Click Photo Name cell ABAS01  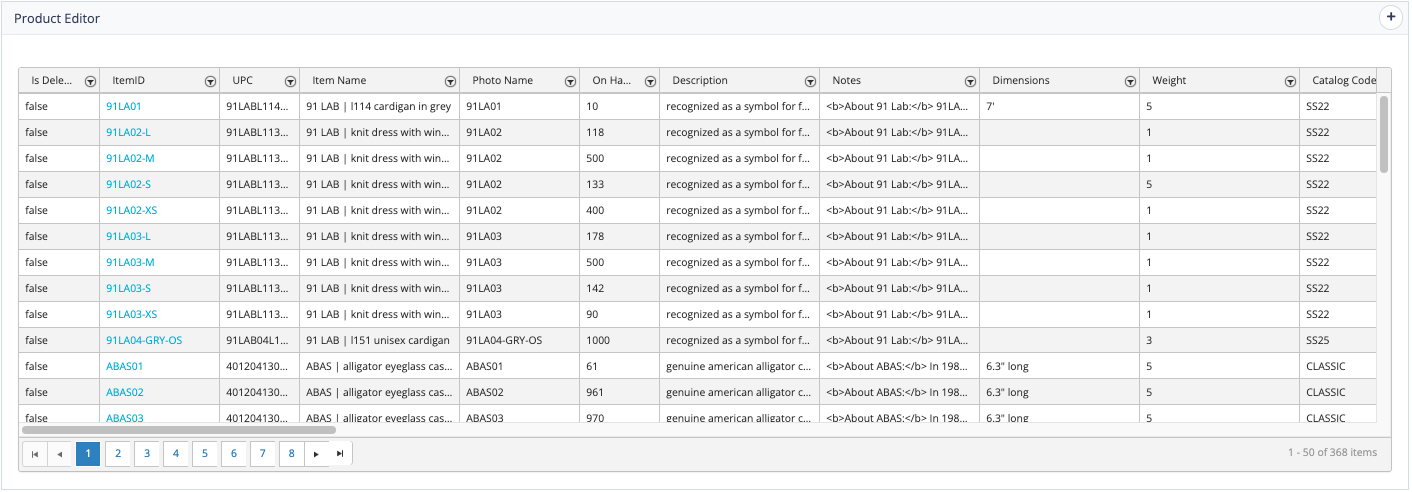pyautogui.click(x=519, y=366)
